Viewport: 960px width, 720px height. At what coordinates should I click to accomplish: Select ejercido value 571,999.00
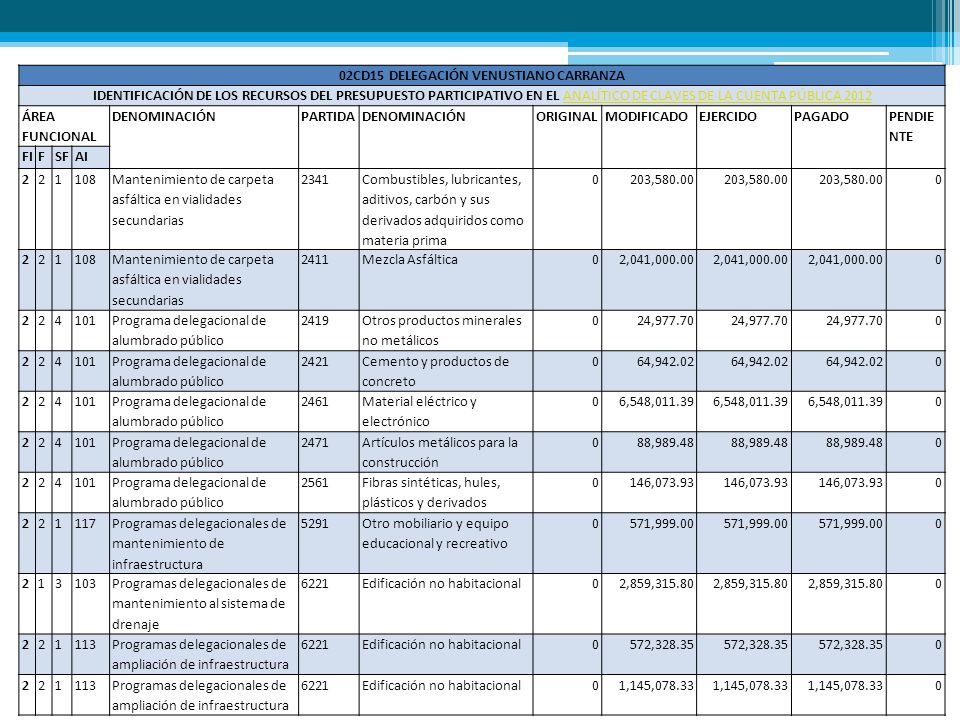pos(756,523)
